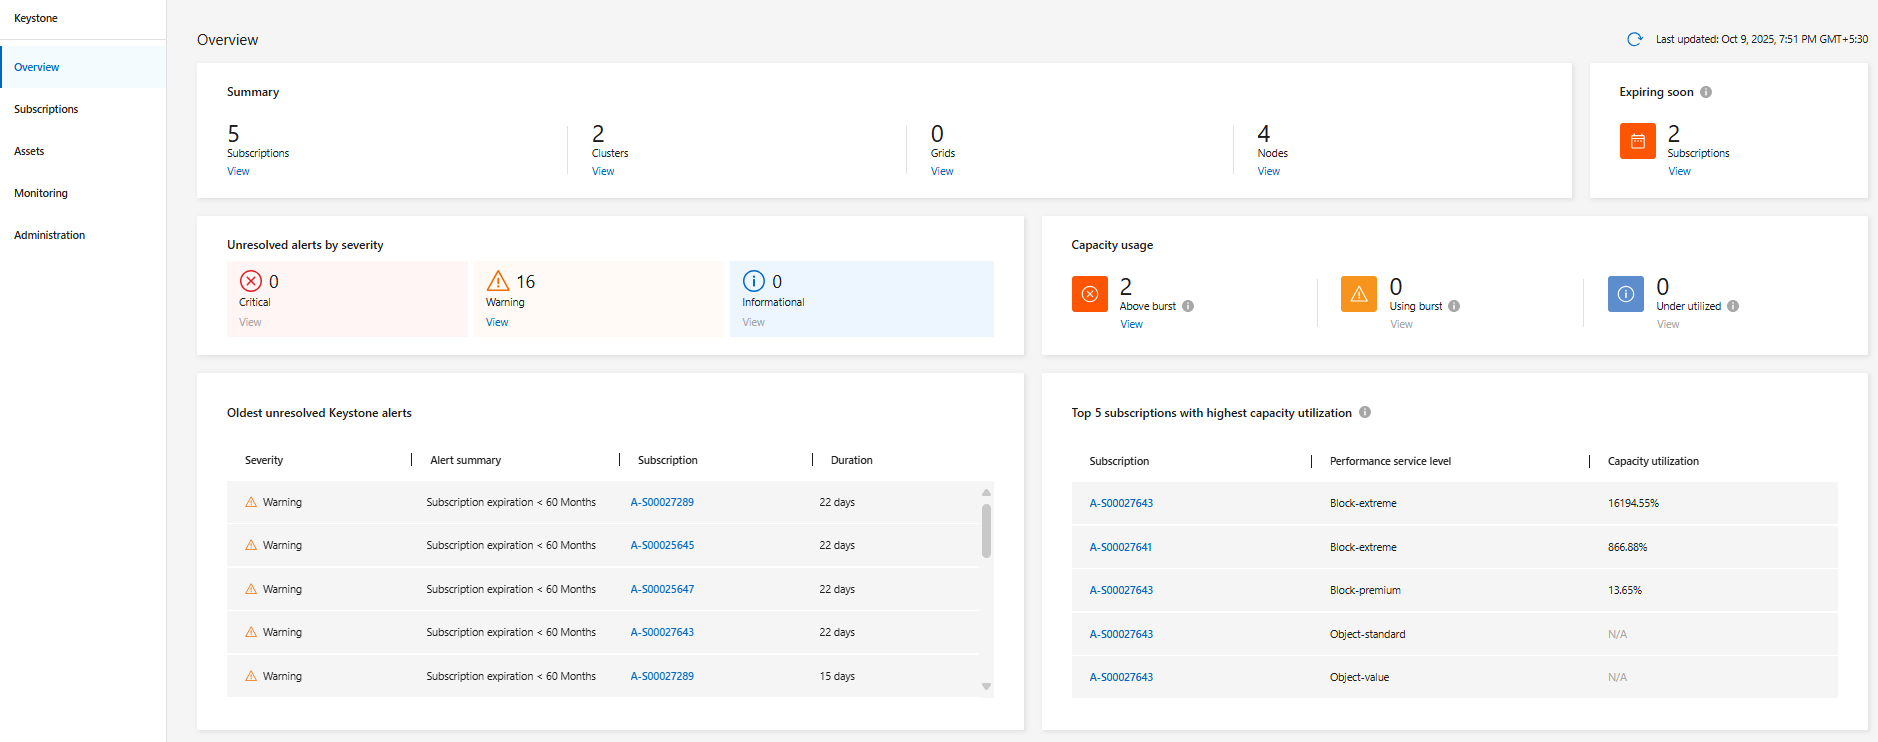Image resolution: width=1878 pixels, height=742 pixels.
Task: Click the red Above burst status icon
Action: tap(1089, 294)
